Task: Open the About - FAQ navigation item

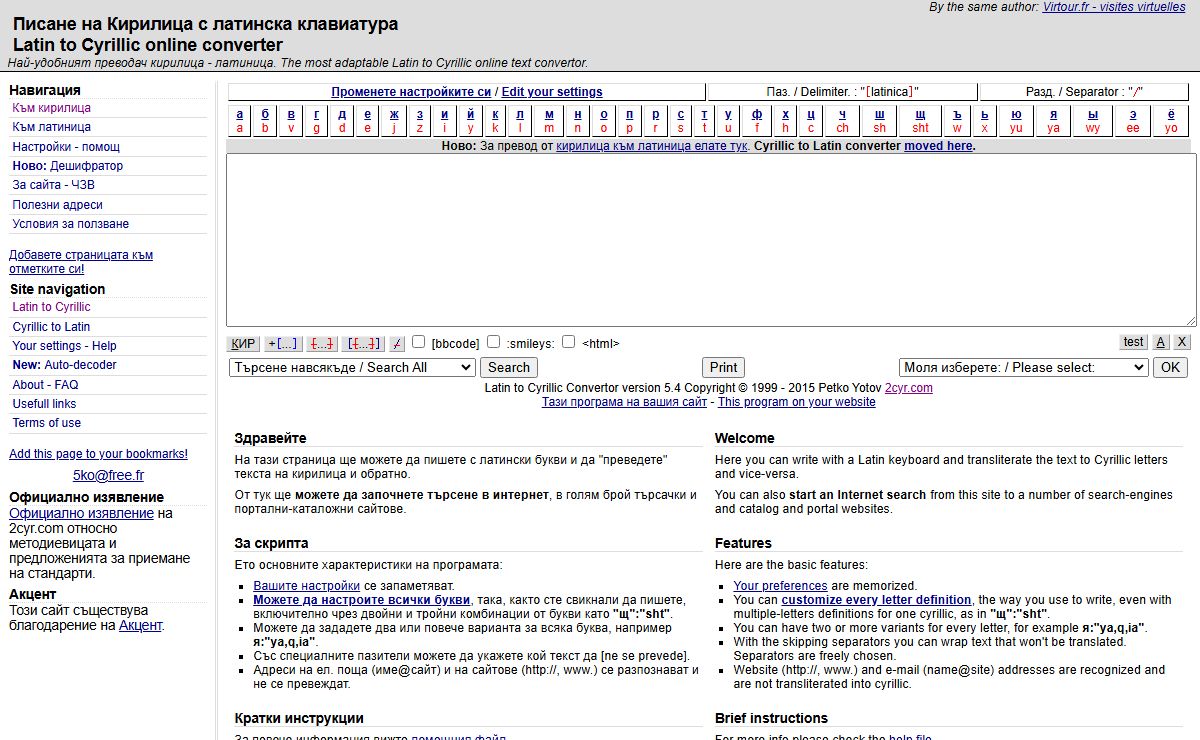Action: (x=45, y=385)
